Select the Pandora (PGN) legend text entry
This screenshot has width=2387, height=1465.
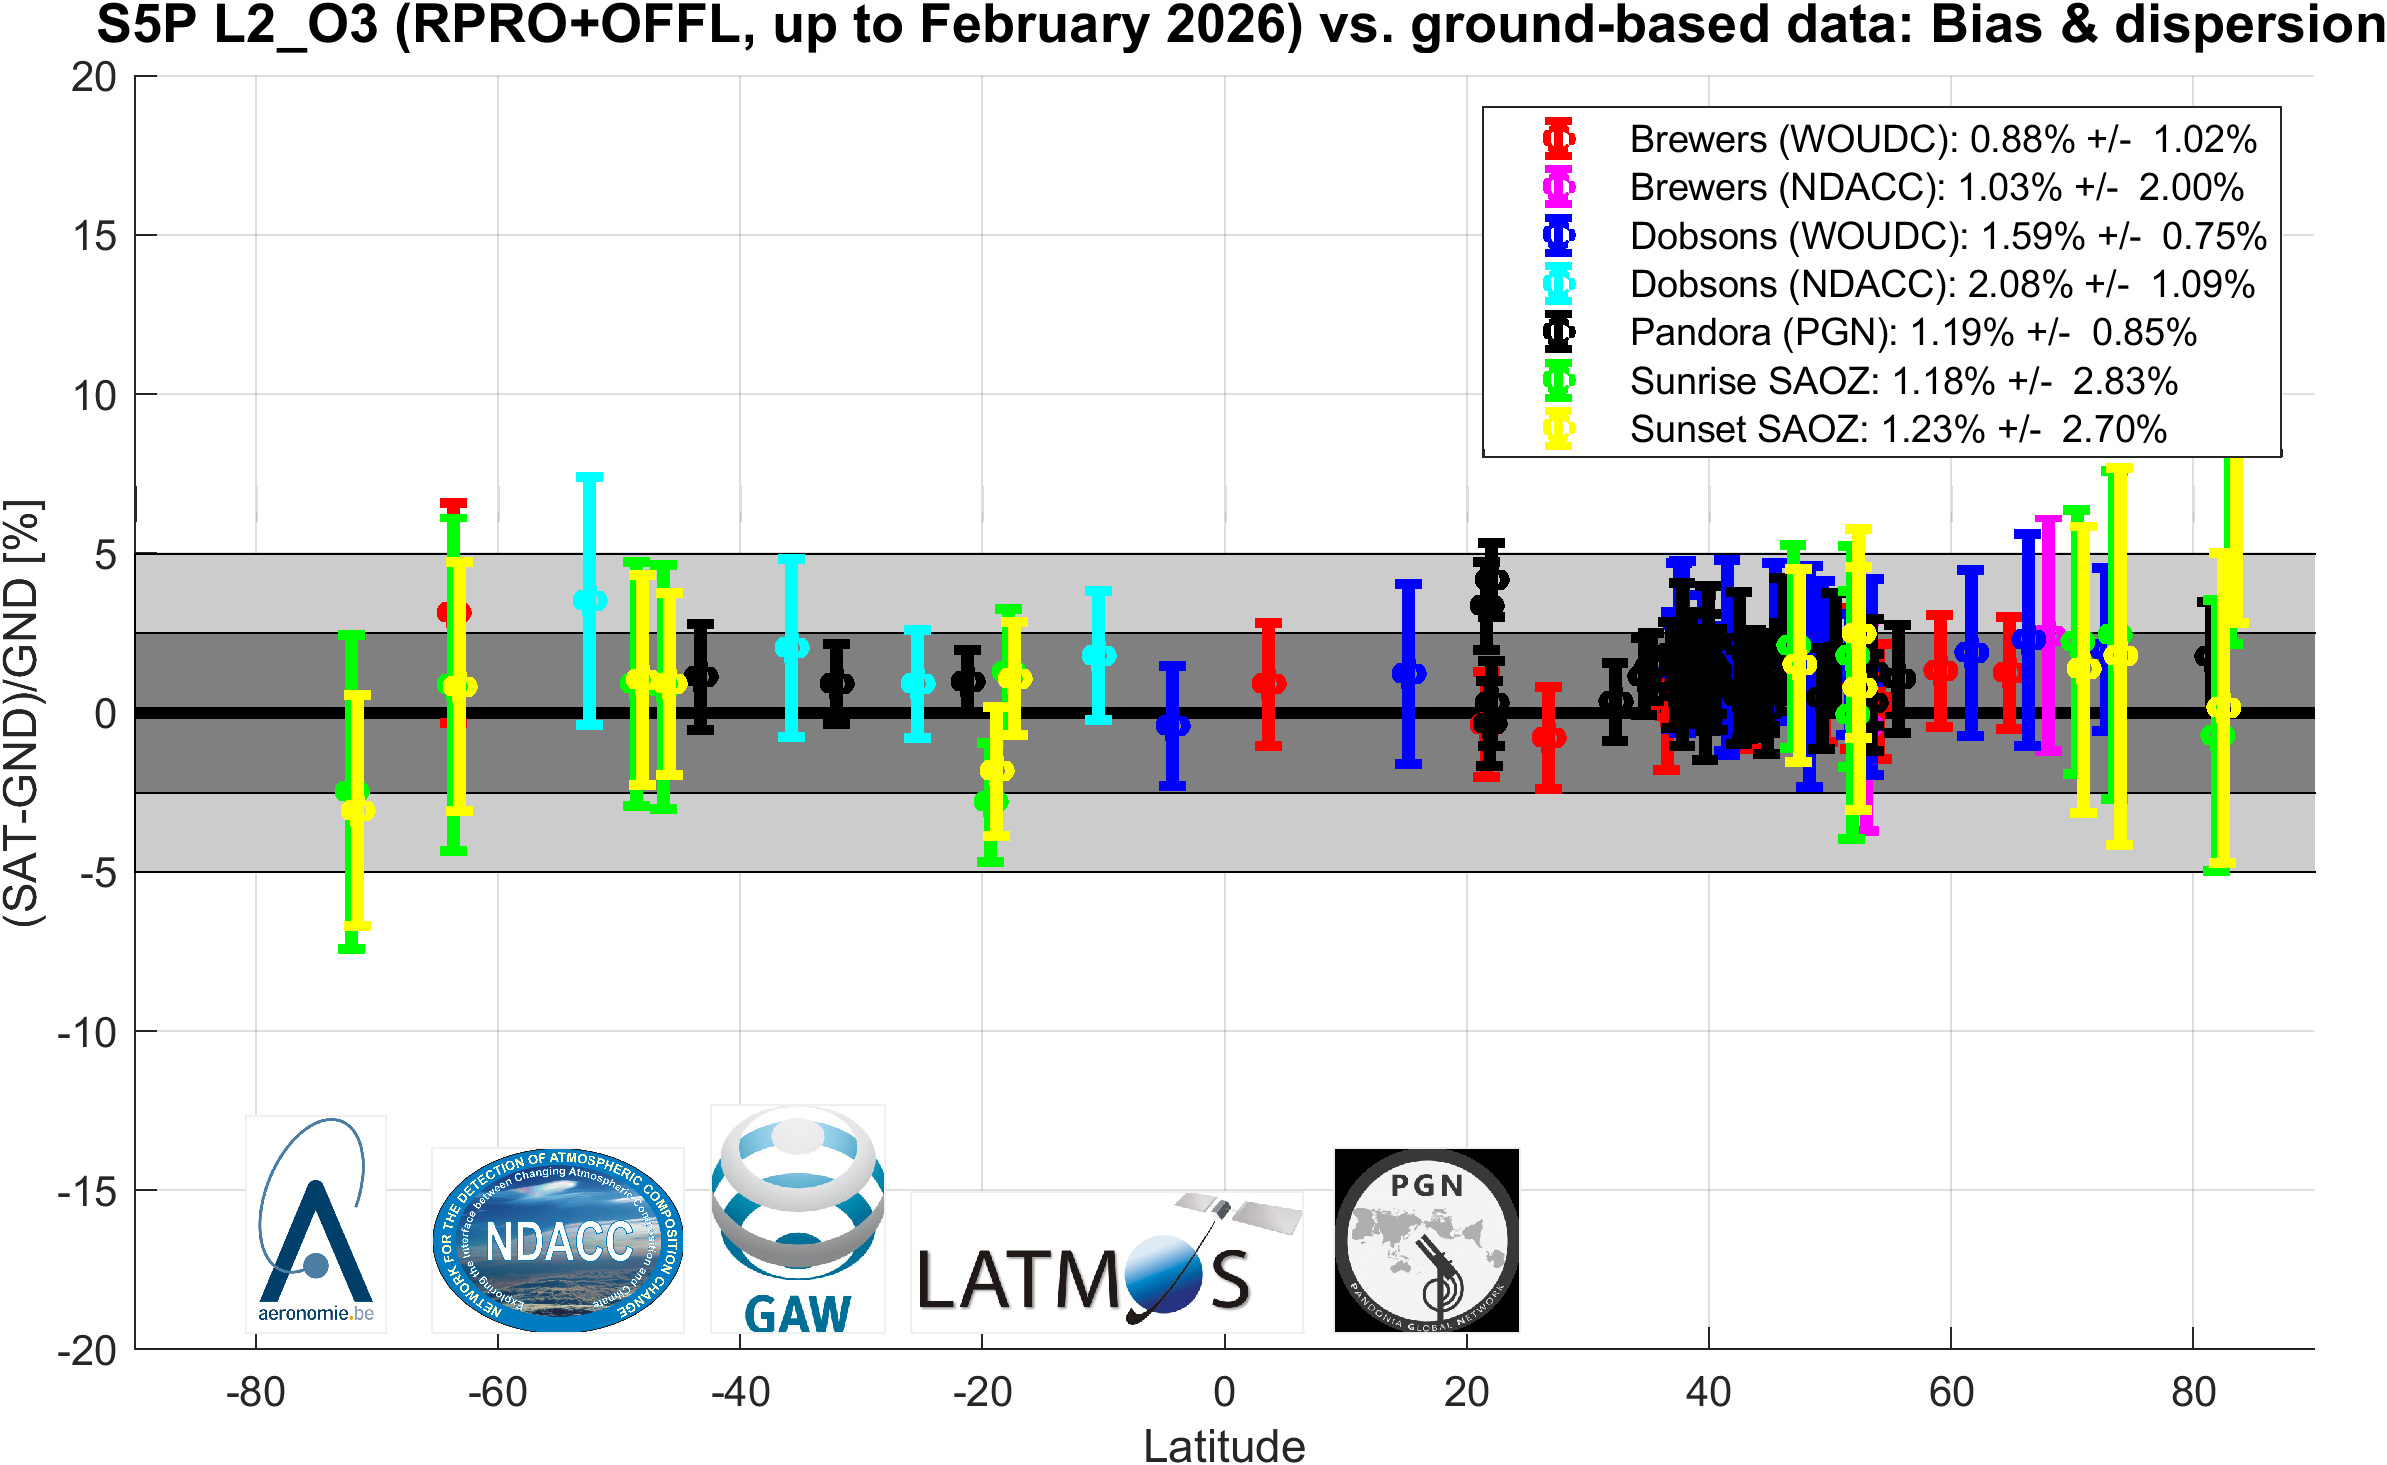(x=1913, y=333)
